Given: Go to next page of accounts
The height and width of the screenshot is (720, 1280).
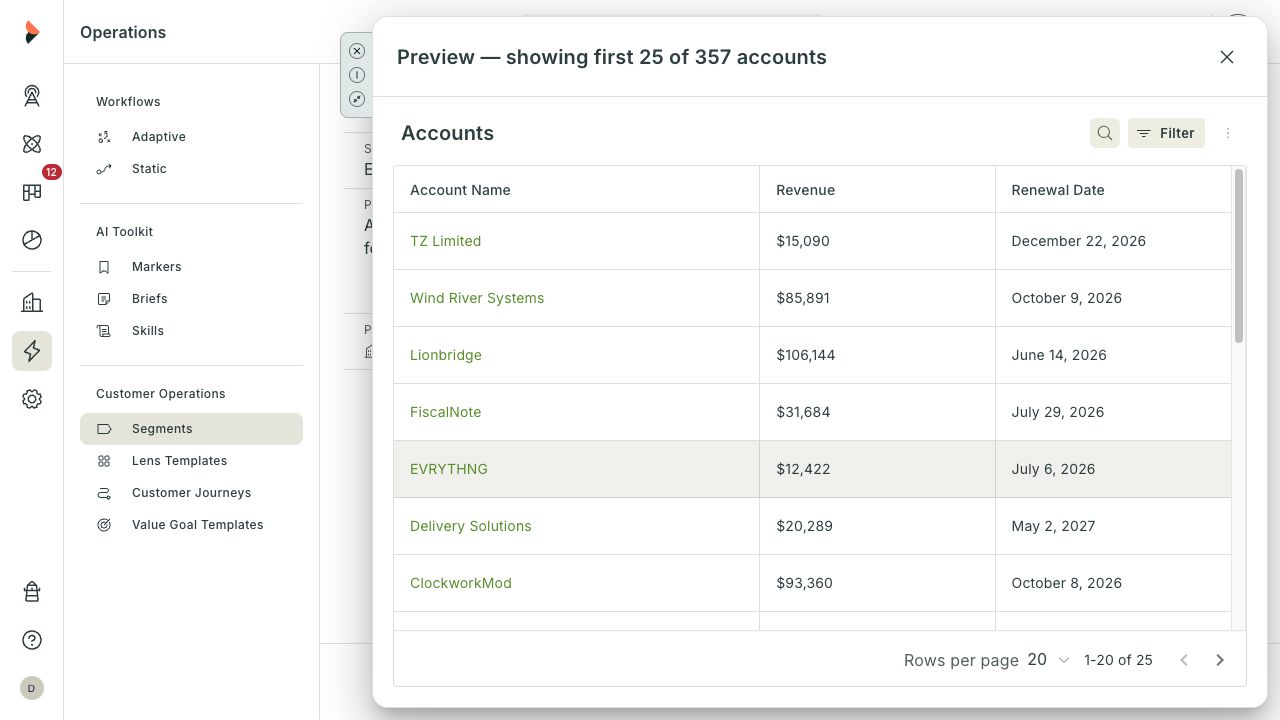Looking at the screenshot, I should pyautogui.click(x=1220, y=660).
